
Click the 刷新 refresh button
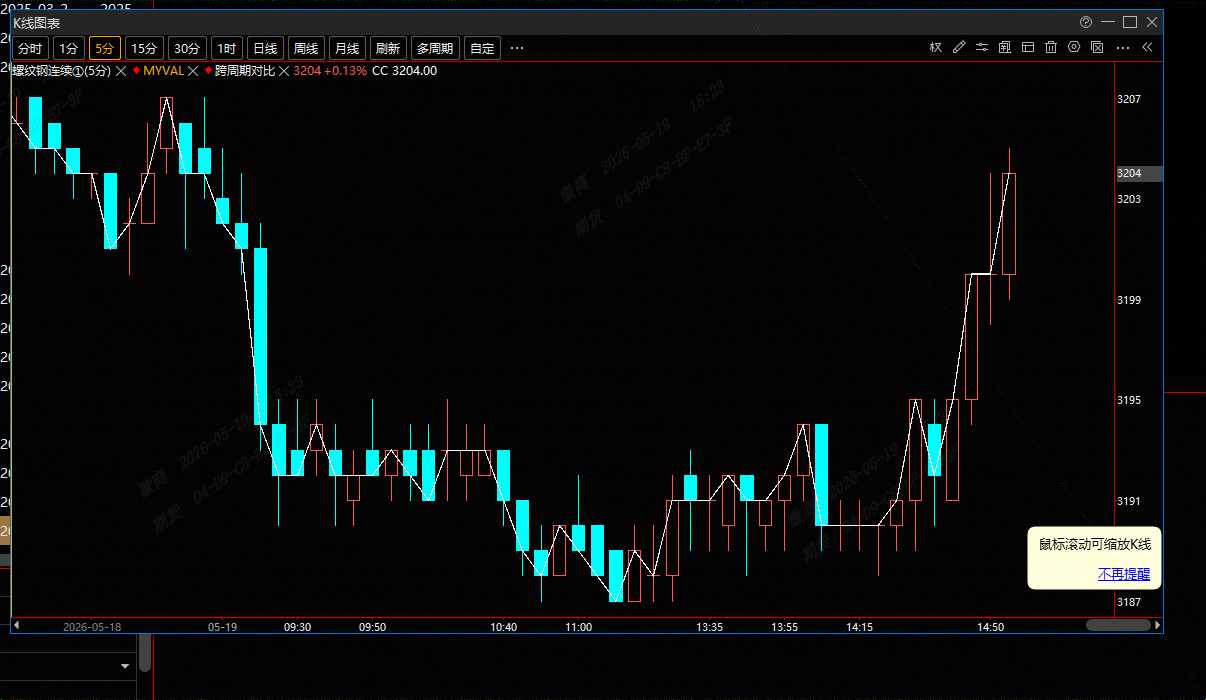pos(388,48)
